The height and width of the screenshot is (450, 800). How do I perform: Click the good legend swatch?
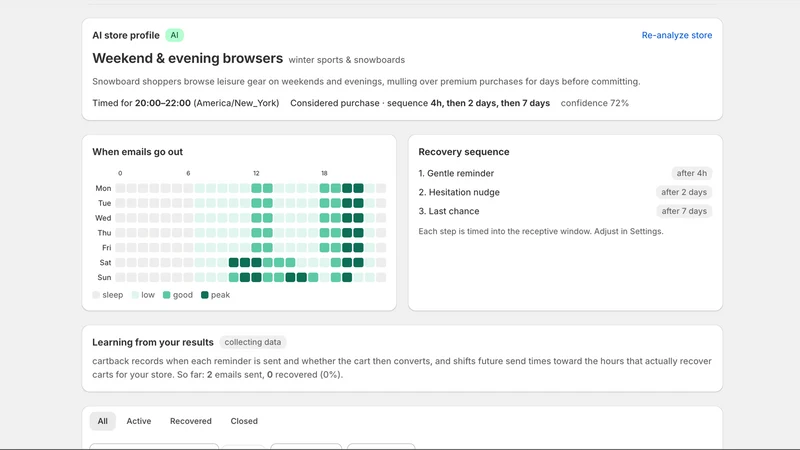[166, 295]
